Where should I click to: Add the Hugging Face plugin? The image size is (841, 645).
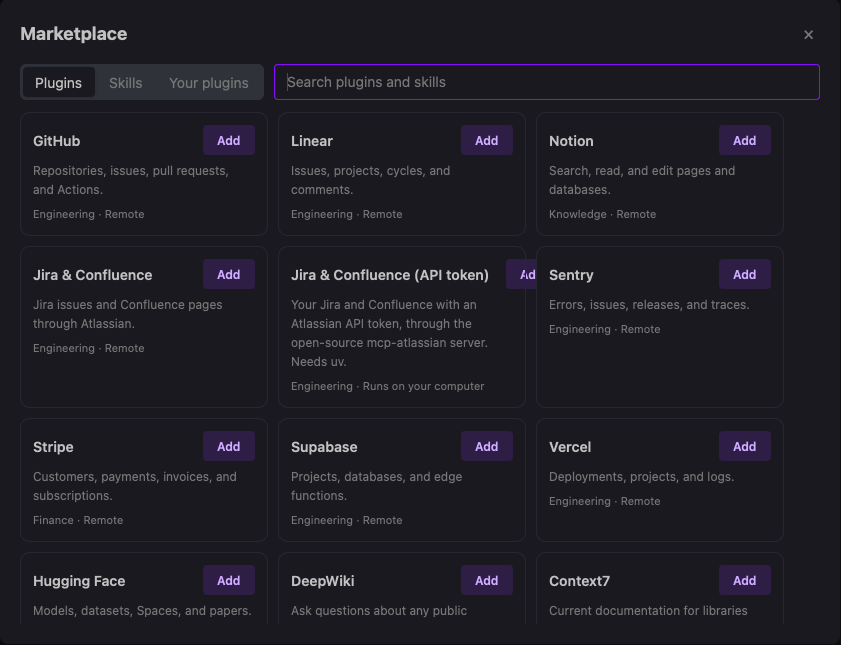click(228, 581)
